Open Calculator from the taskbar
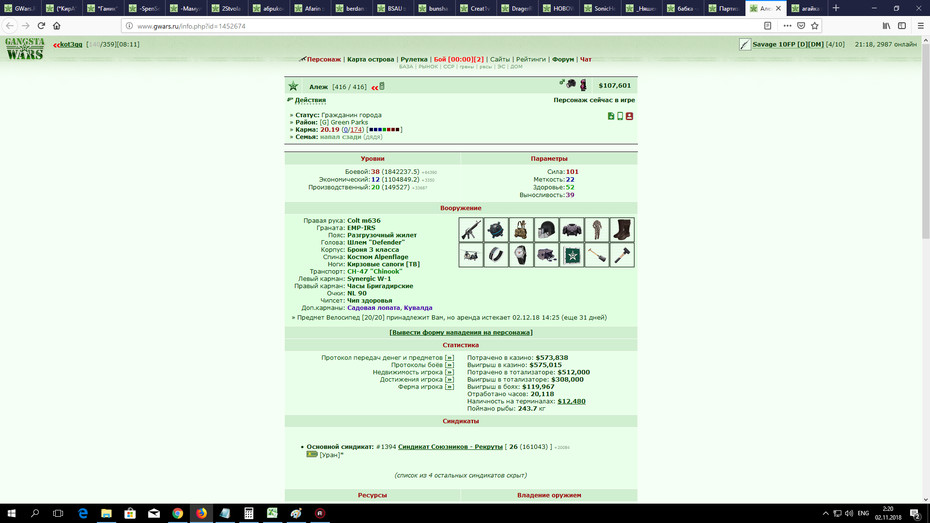Screen dimensions: 930x523 tap(249, 513)
